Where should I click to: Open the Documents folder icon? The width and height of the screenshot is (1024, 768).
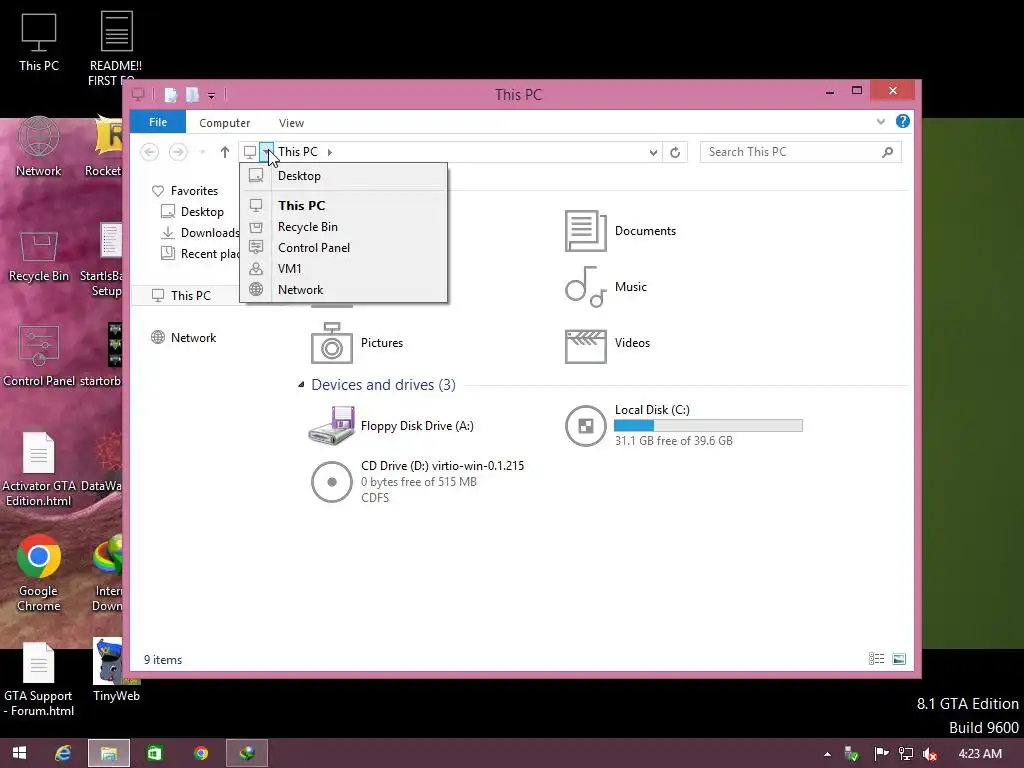(x=585, y=231)
